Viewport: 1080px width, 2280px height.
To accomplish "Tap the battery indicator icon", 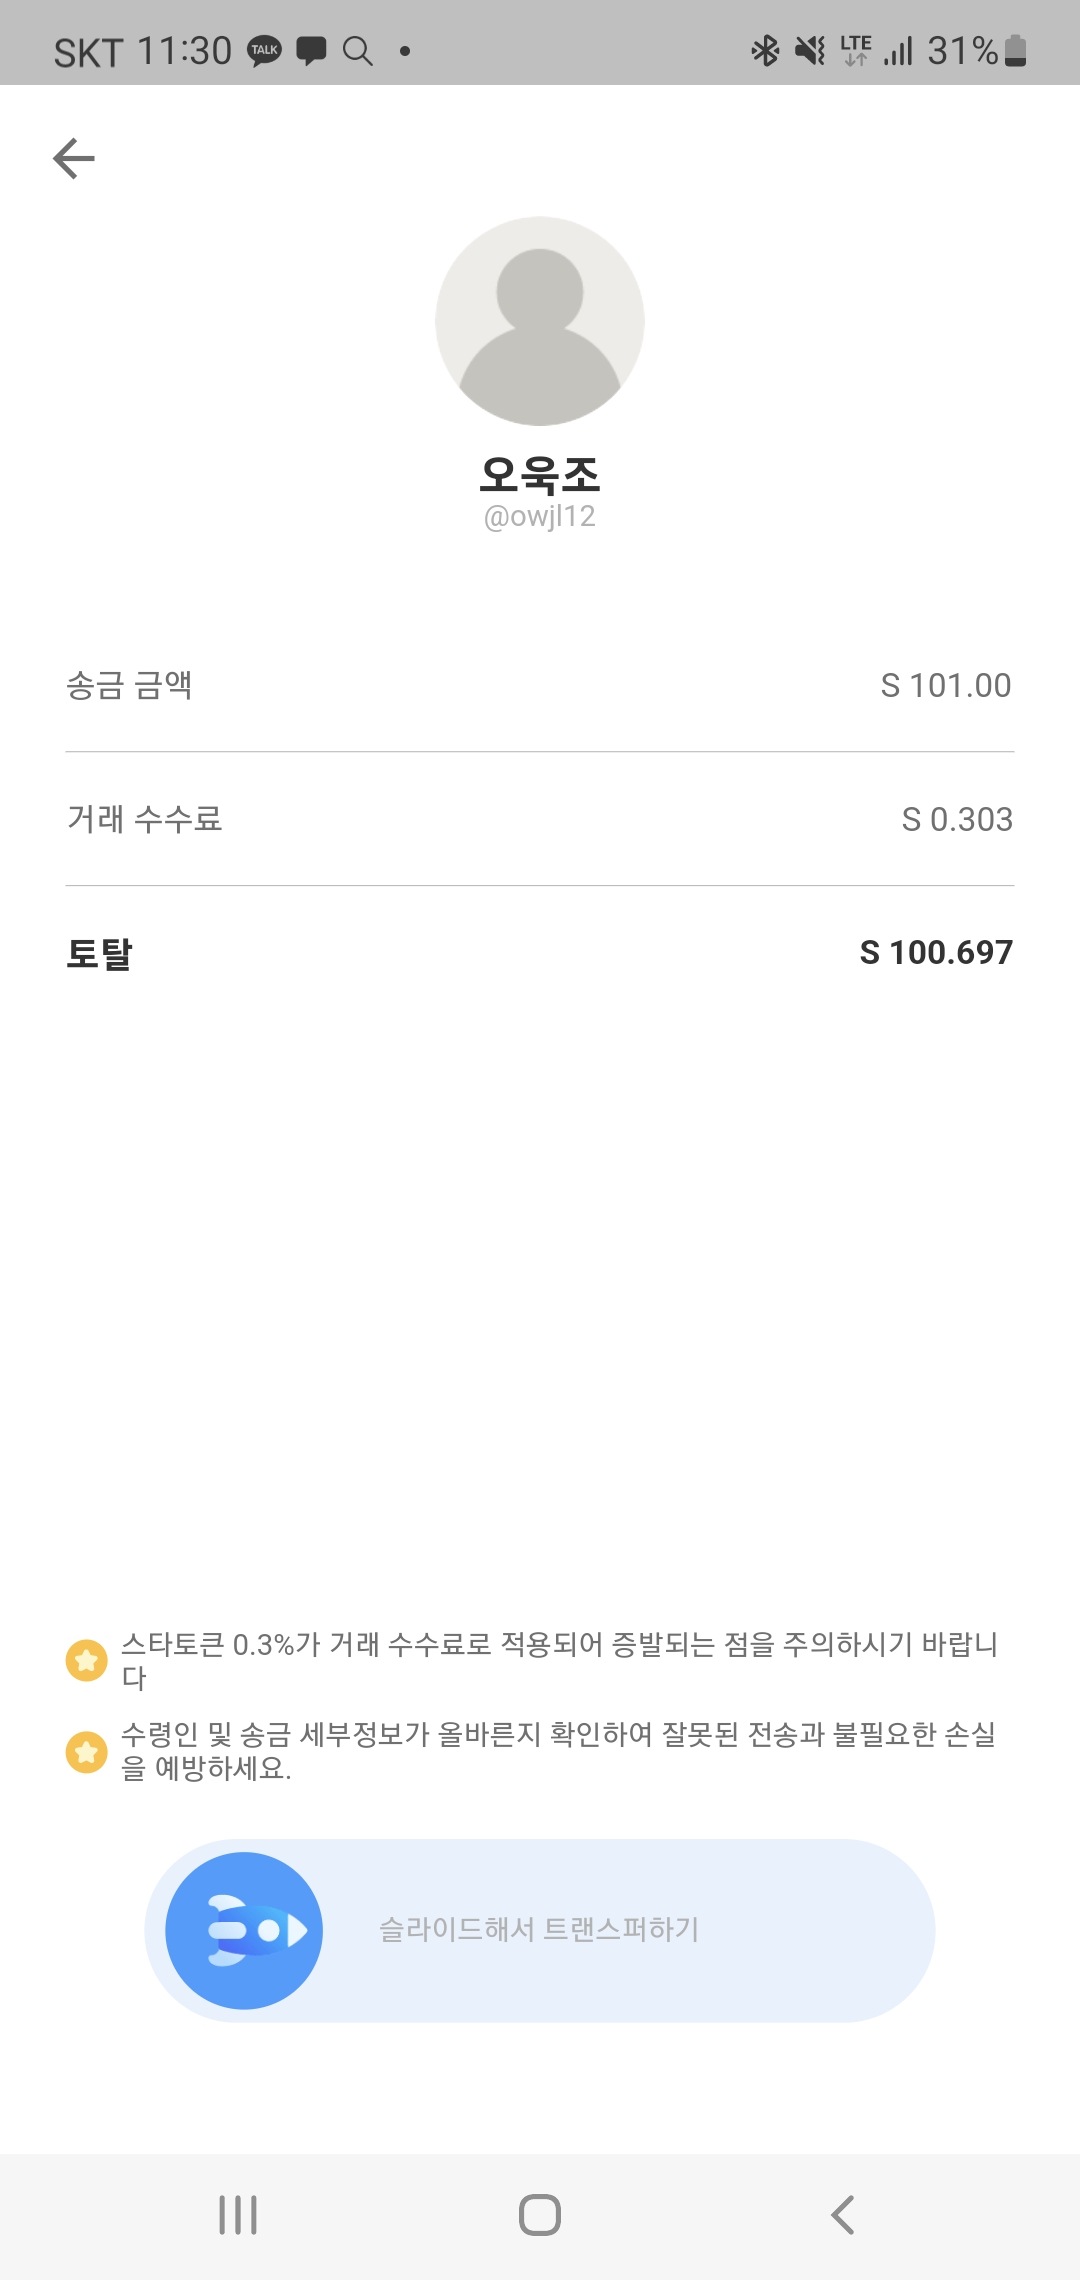I will pyautogui.click(x=1015, y=50).
